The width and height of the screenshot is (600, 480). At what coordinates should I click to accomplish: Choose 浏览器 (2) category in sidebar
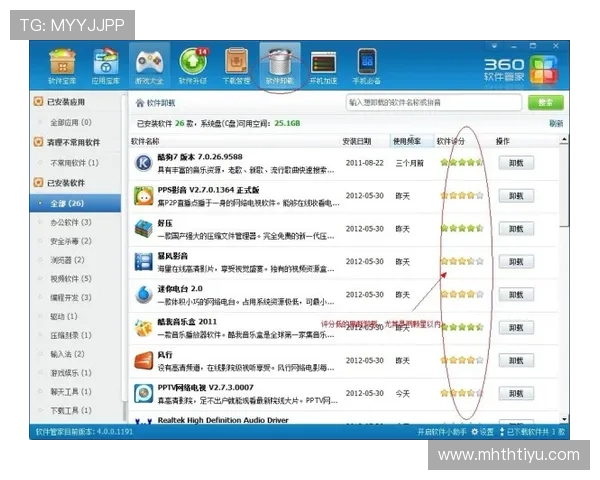(67, 260)
